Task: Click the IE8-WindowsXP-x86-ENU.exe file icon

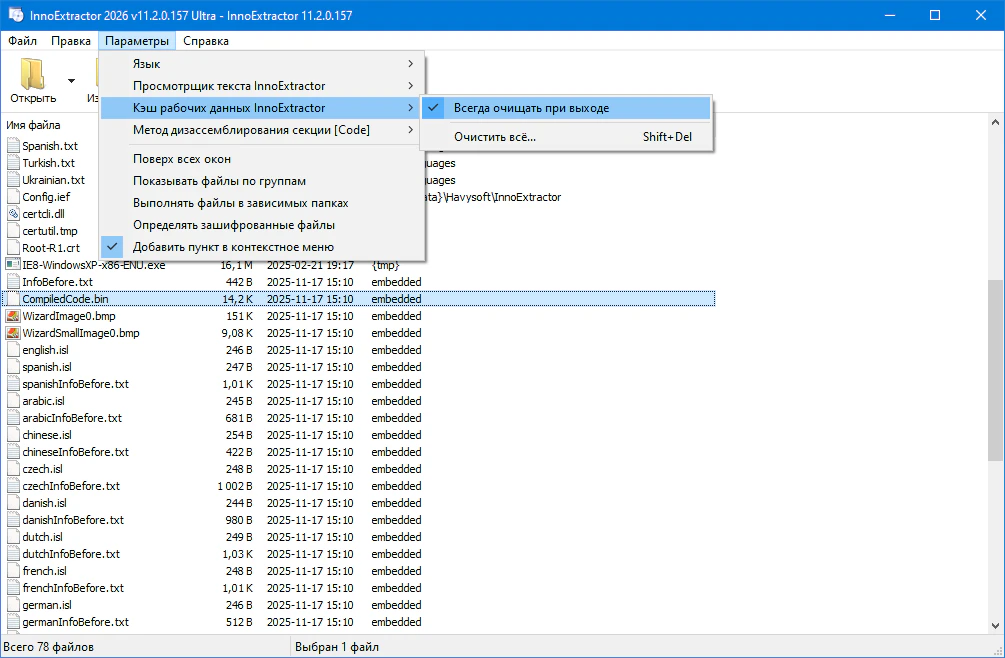Action: coord(13,265)
